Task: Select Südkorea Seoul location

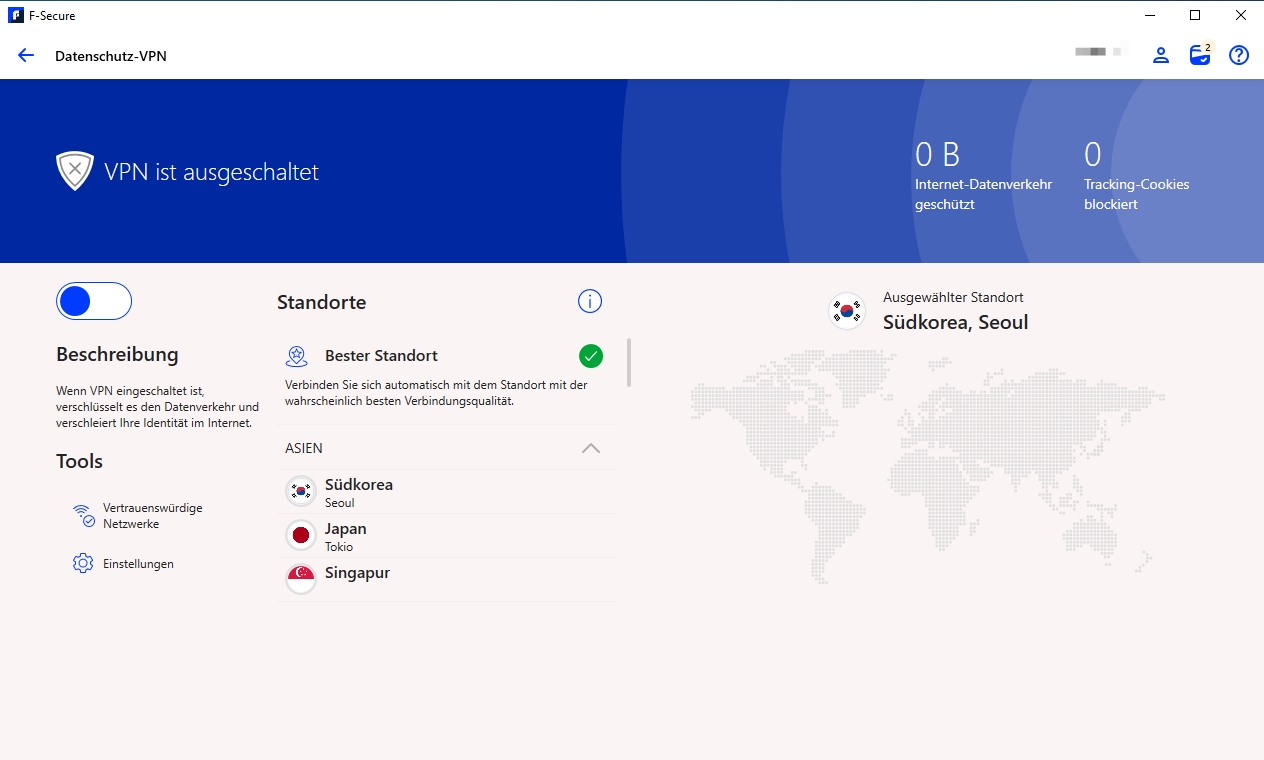Action: 359,492
